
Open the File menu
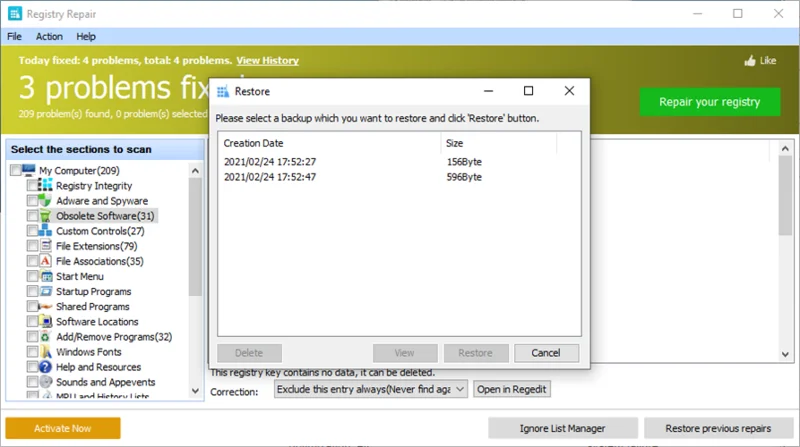[x=14, y=36]
